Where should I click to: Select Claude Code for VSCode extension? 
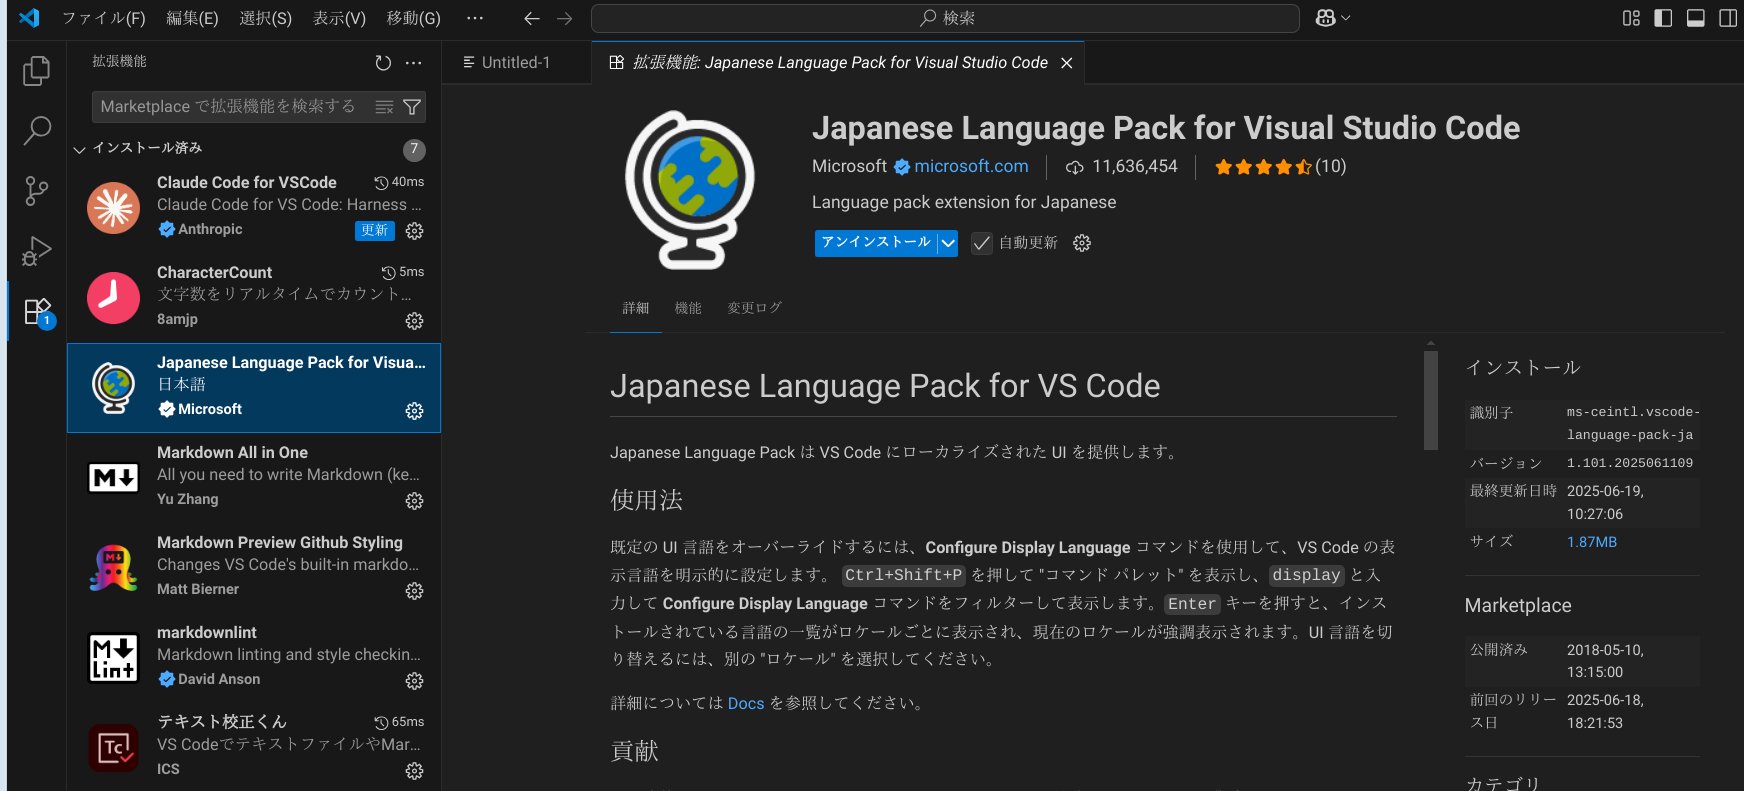(x=254, y=208)
